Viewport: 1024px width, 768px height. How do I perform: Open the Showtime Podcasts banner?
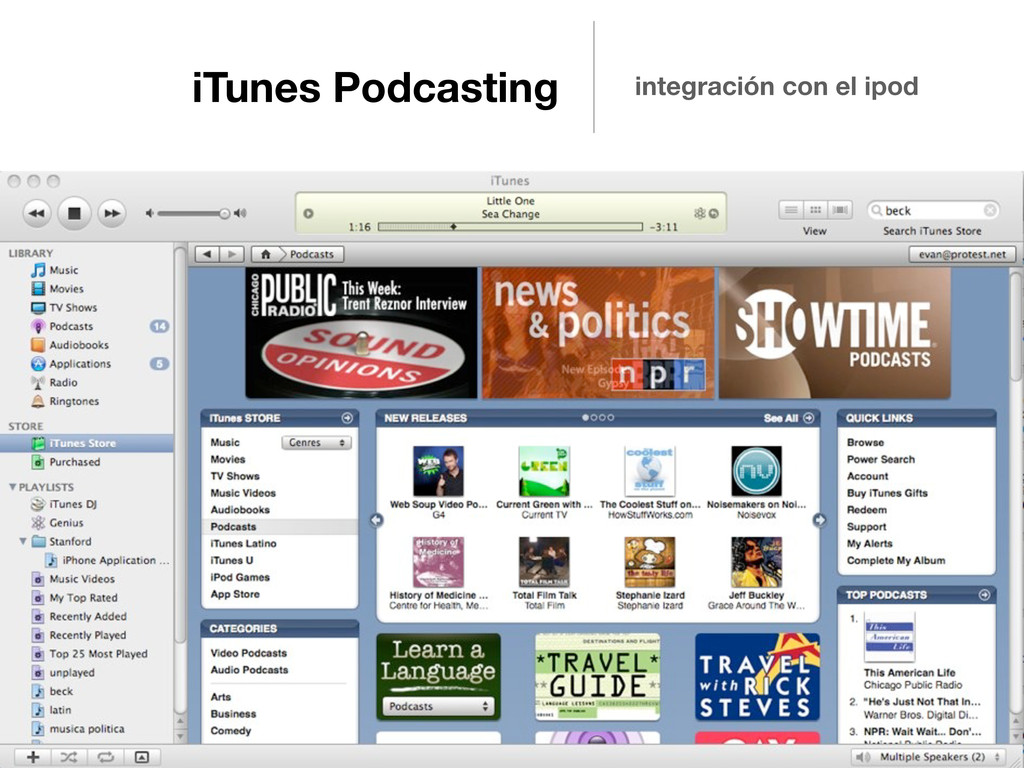click(835, 332)
